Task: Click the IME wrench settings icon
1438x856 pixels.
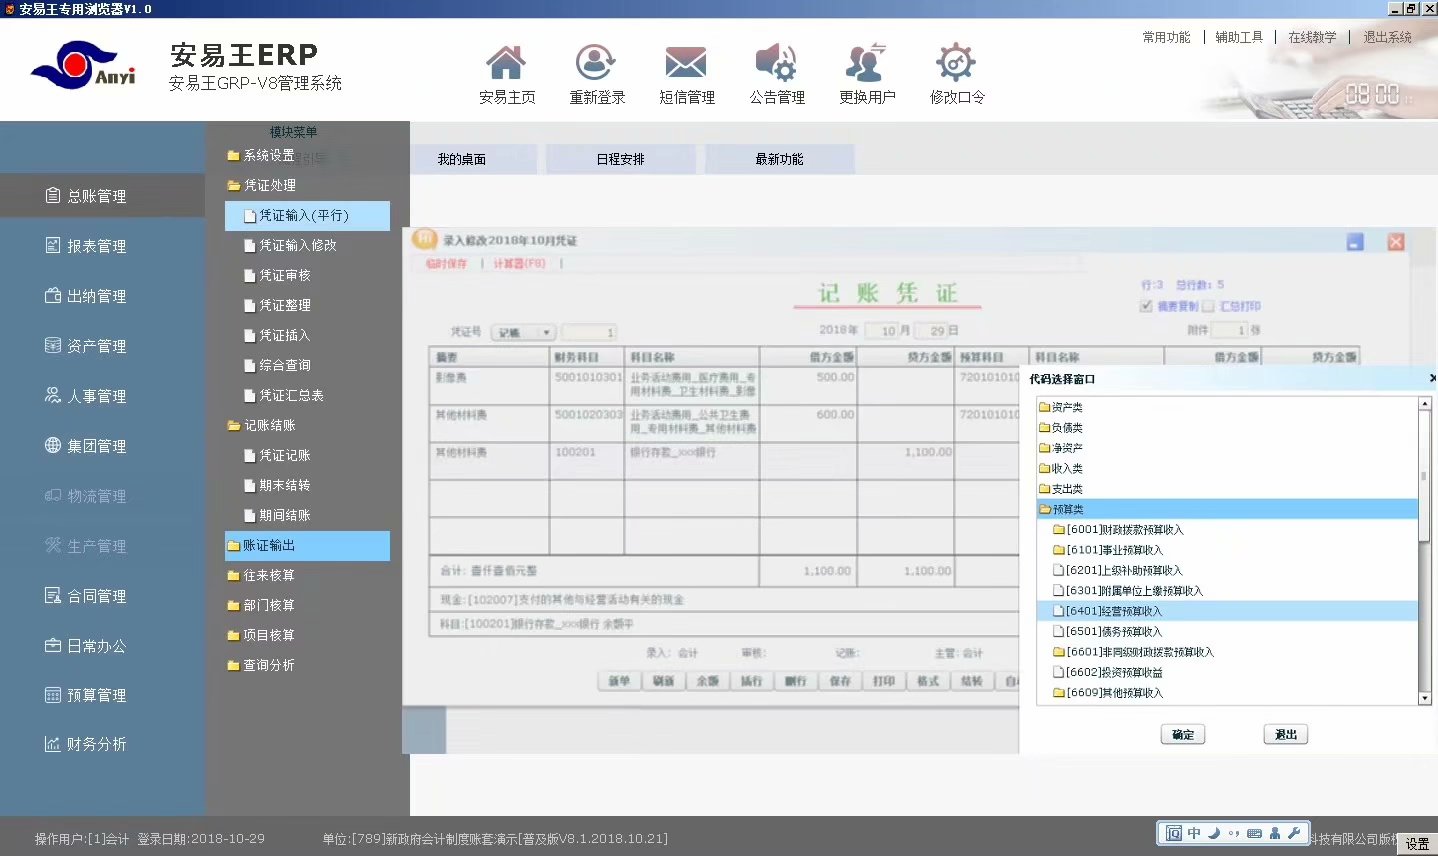Action: (1293, 833)
